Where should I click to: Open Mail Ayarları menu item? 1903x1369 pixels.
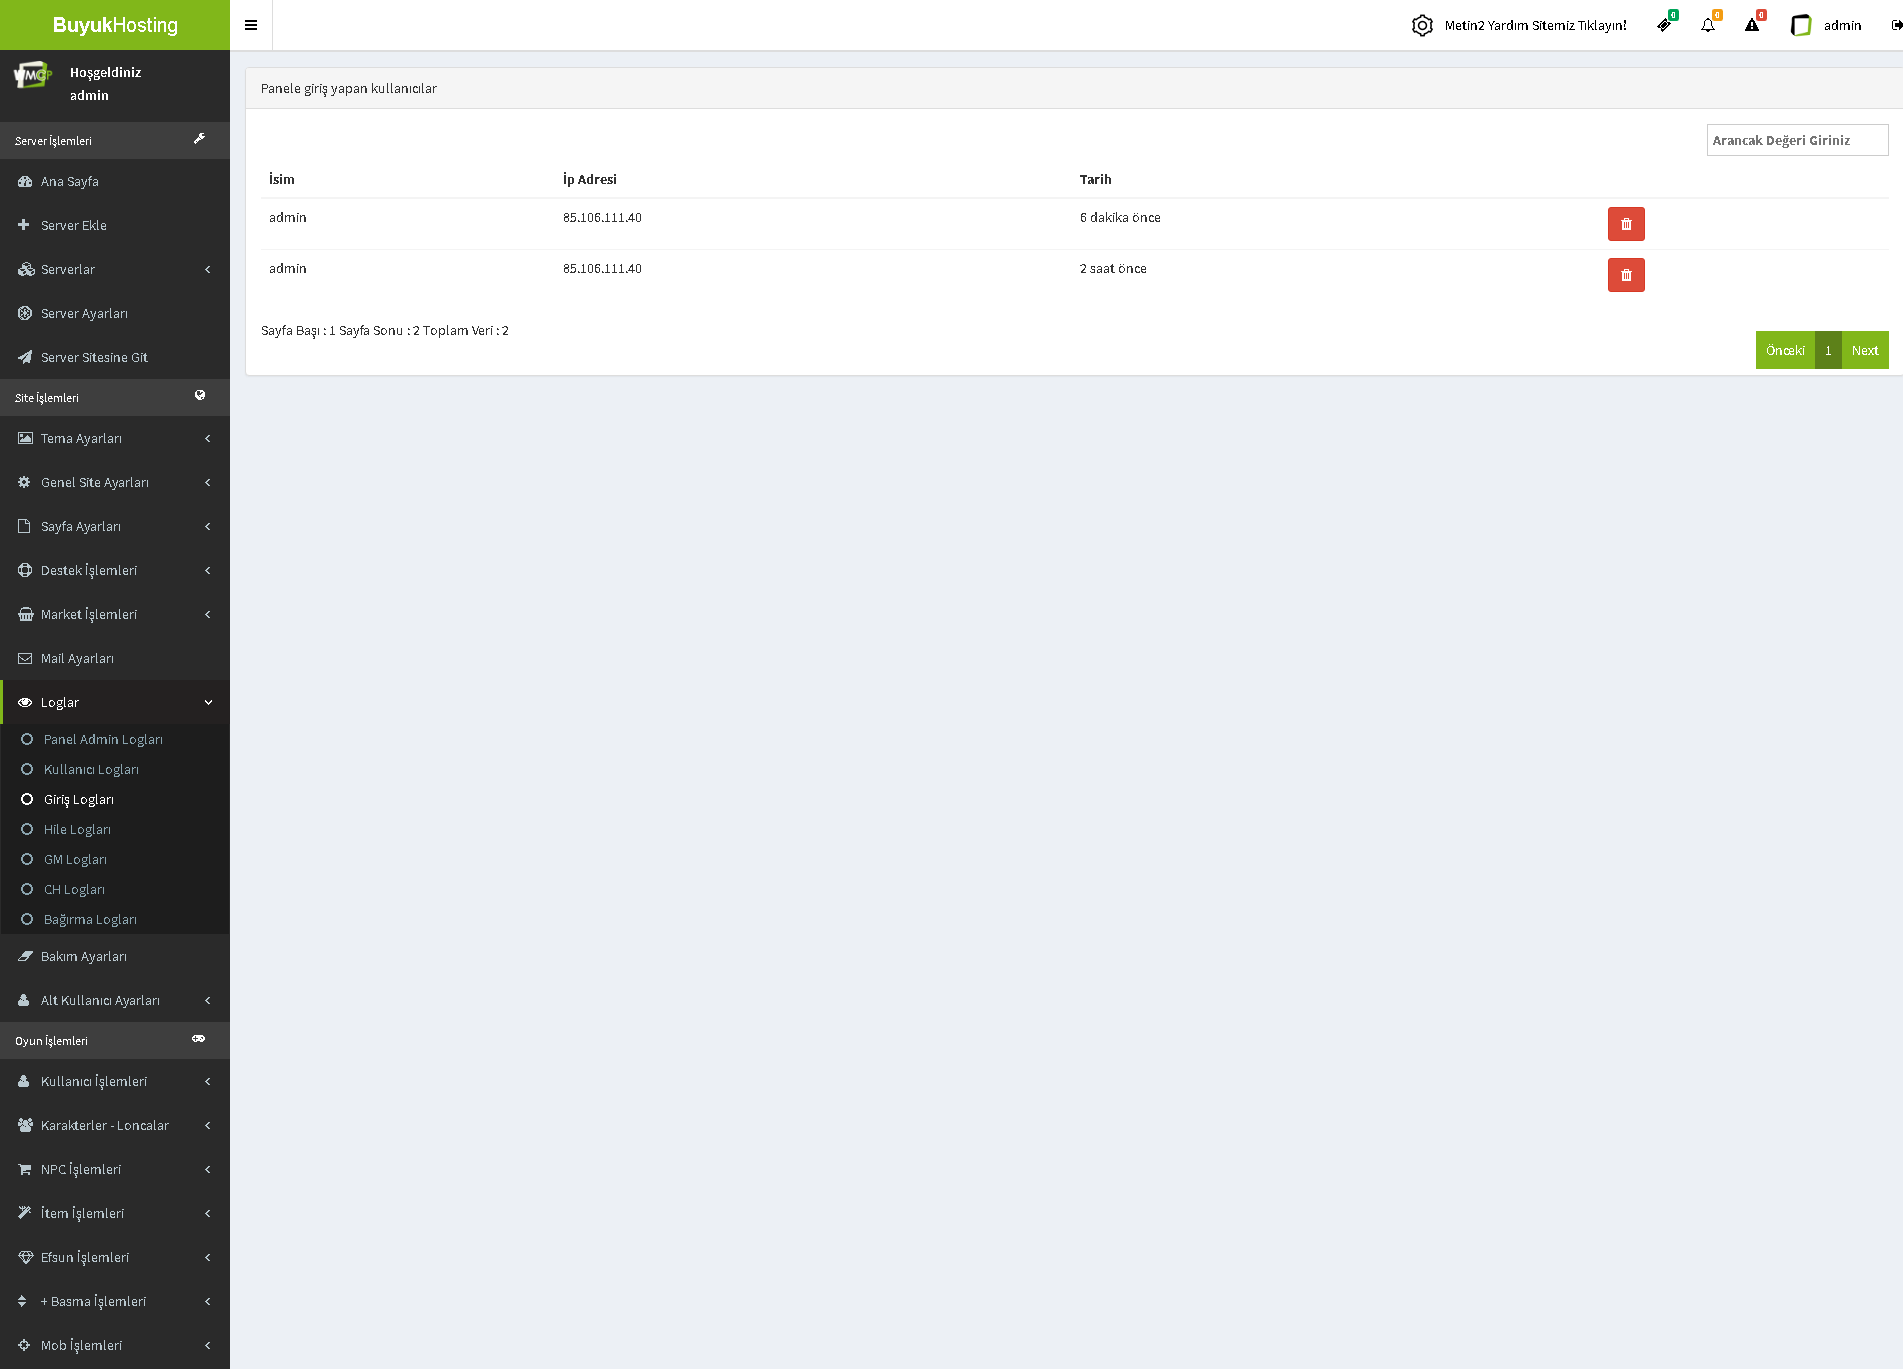(x=77, y=658)
